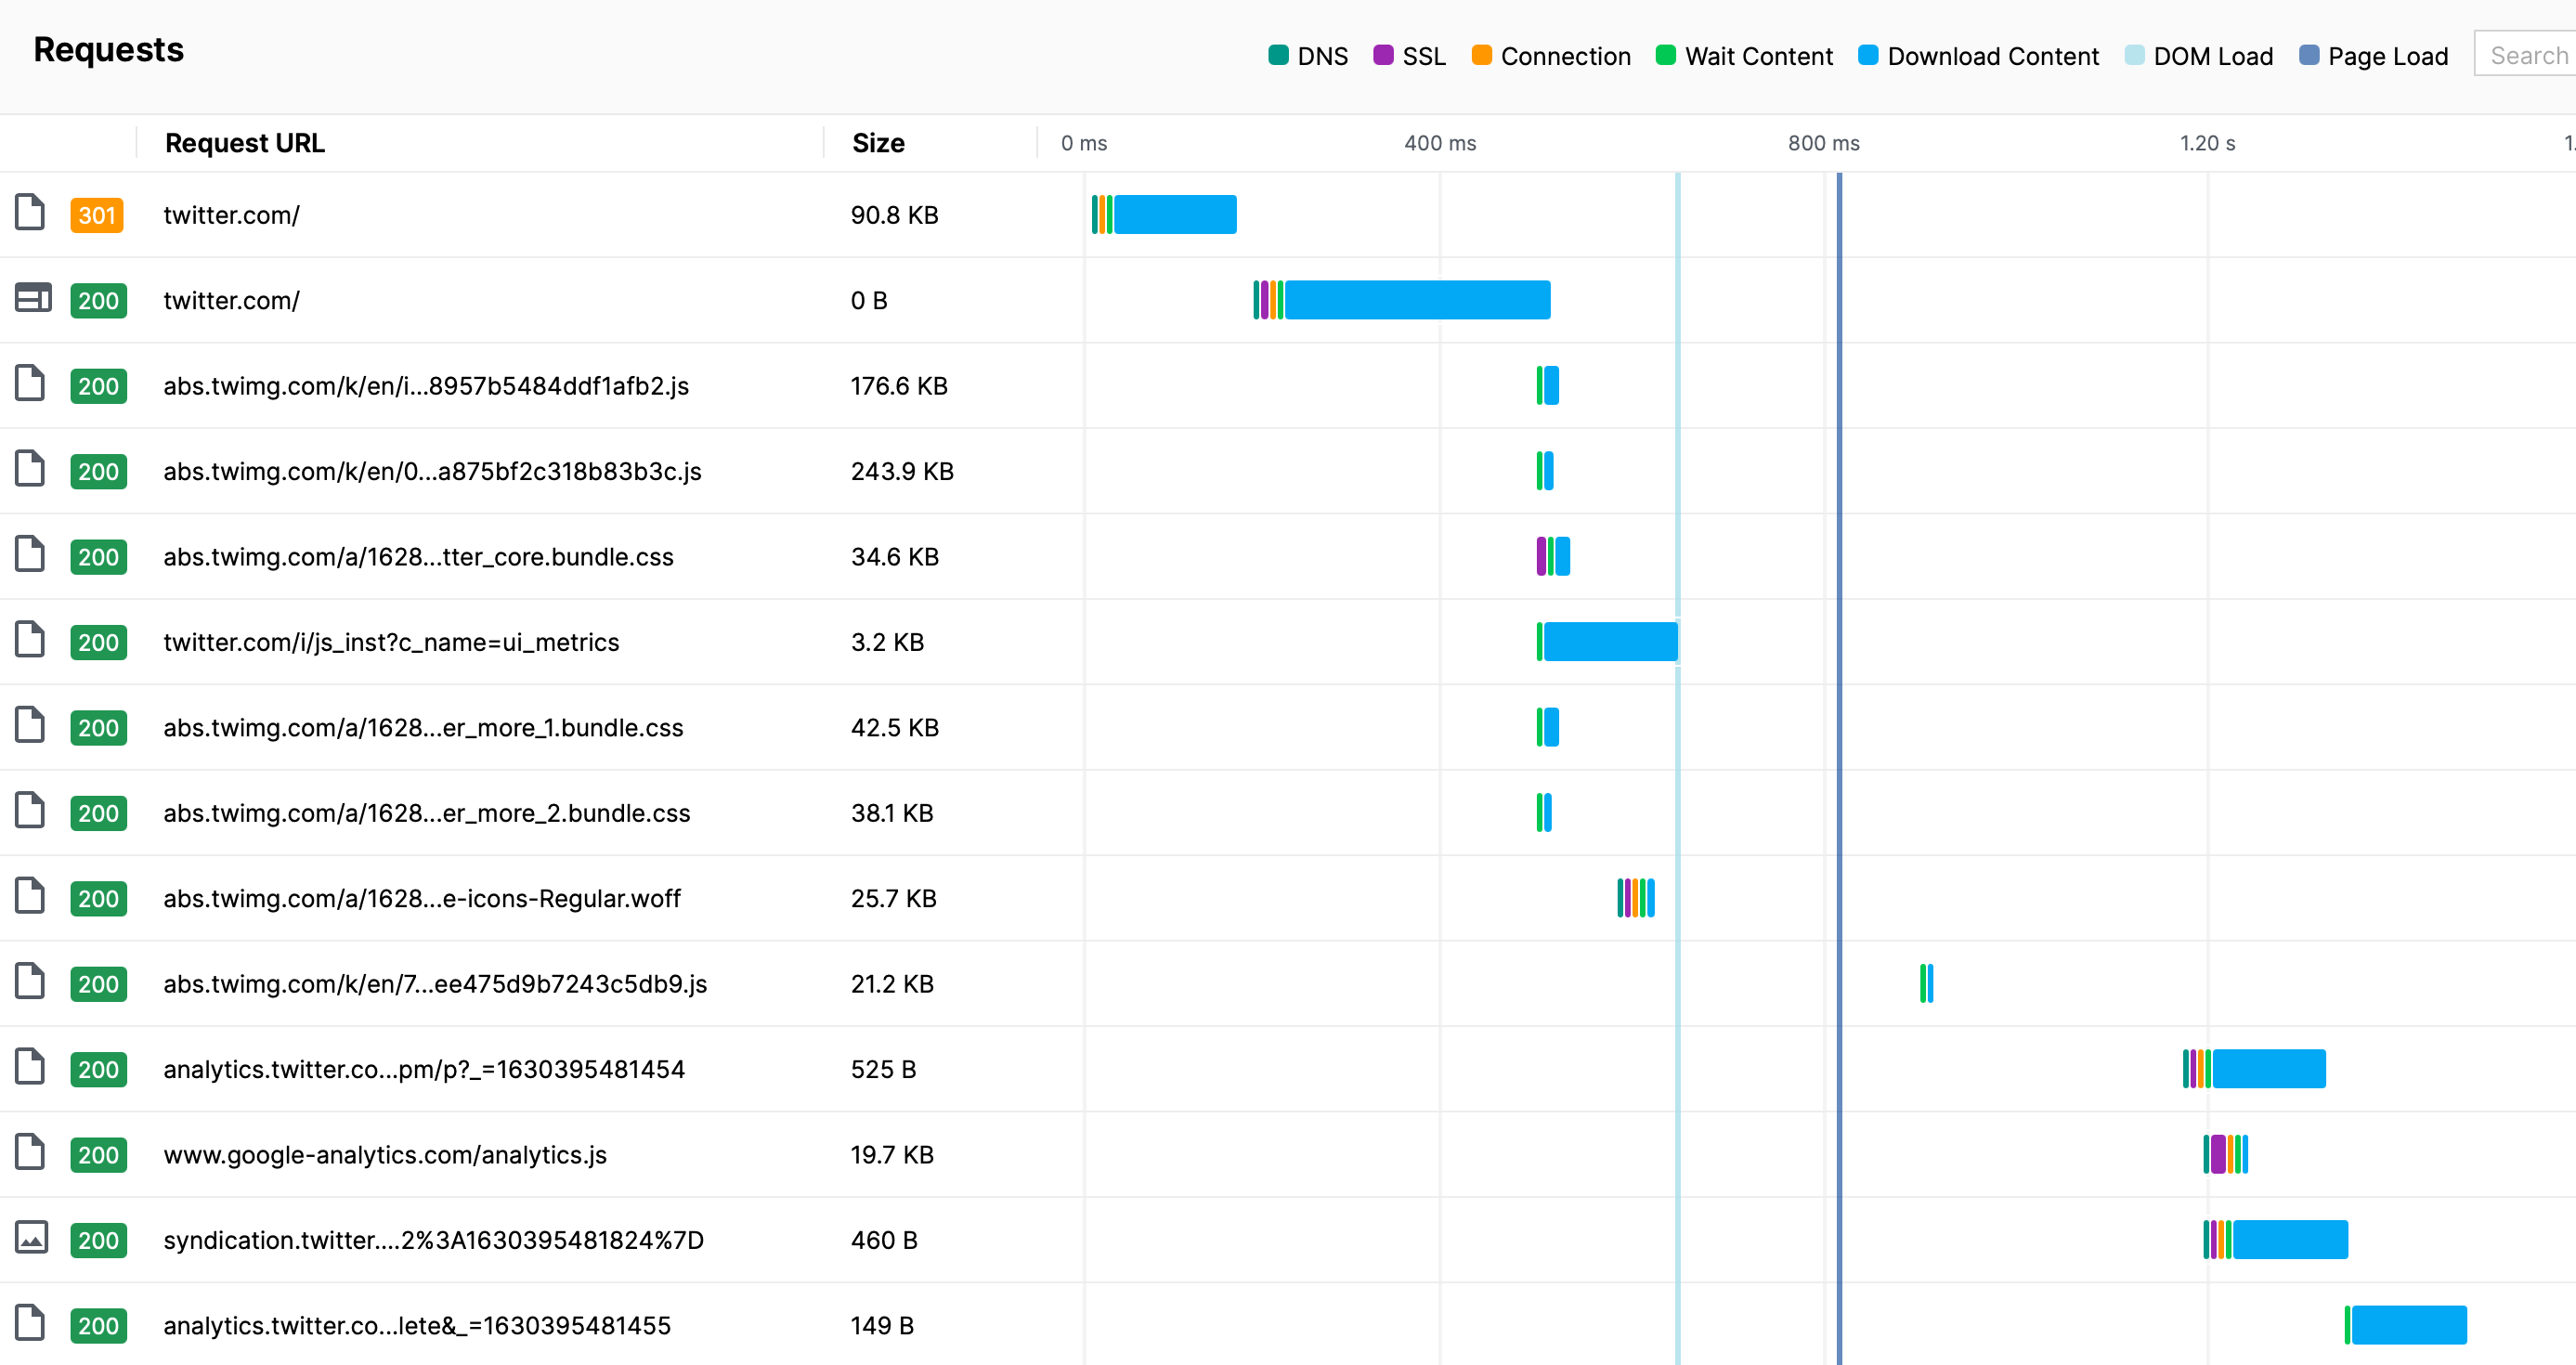
Task: Click the download bar of the 149 B analytics request
Action: pyautogui.click(x=2409, y=1325)
